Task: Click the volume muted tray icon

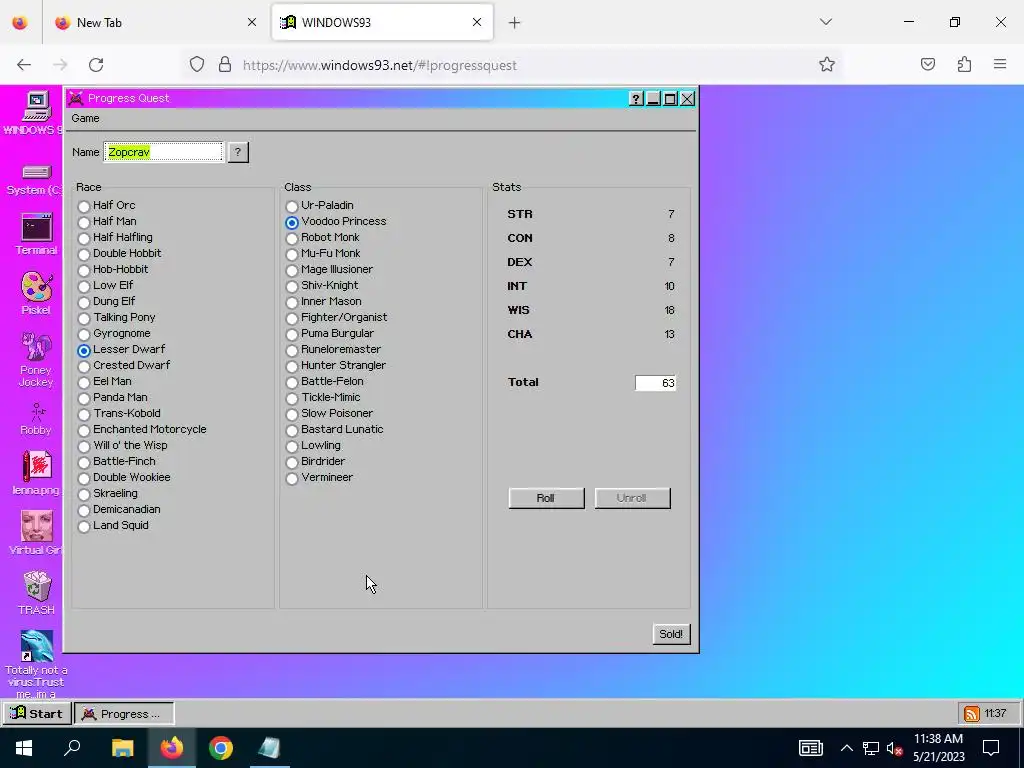Action: coord(894,748)
